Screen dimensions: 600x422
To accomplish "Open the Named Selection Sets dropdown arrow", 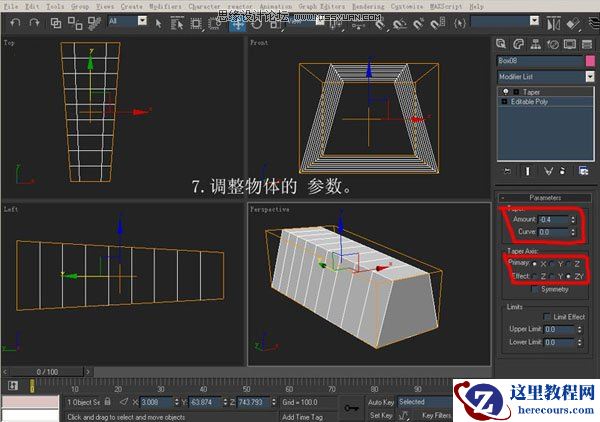I will 534,21.
